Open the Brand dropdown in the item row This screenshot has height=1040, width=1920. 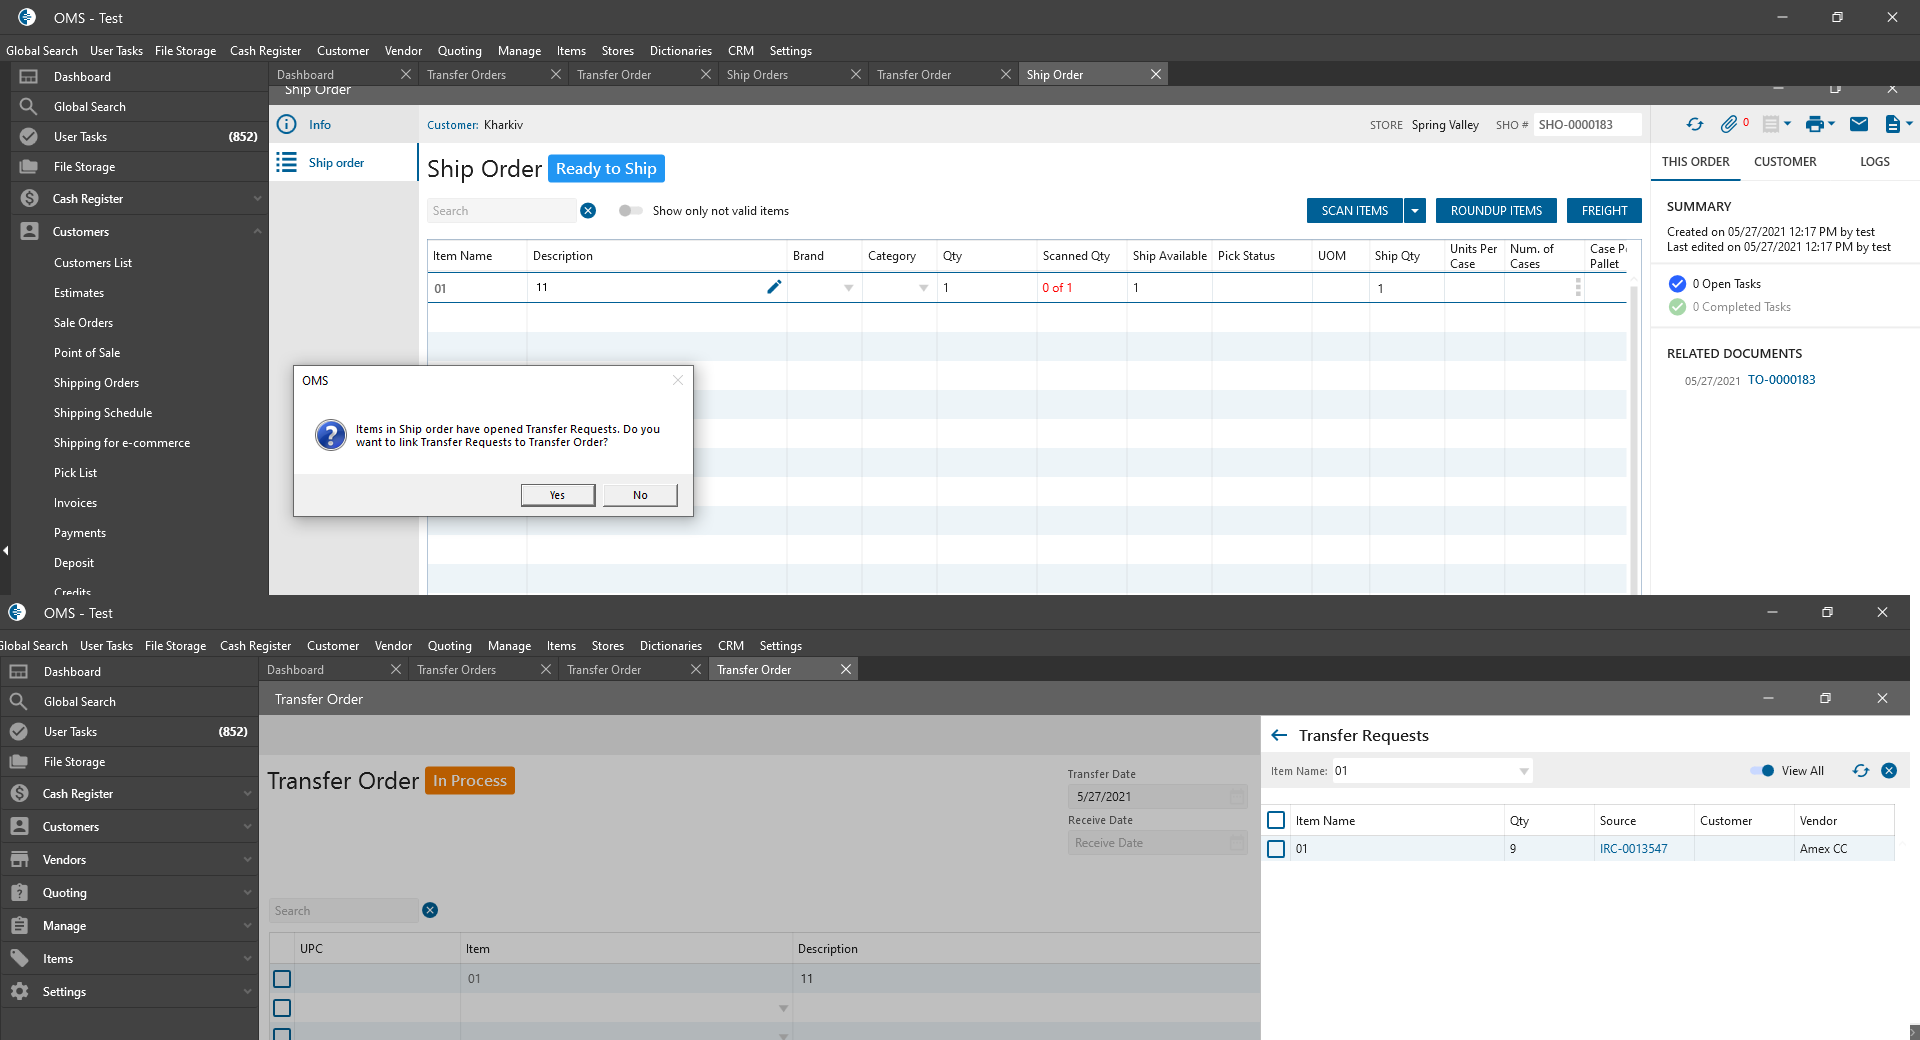tap(848, 288)
